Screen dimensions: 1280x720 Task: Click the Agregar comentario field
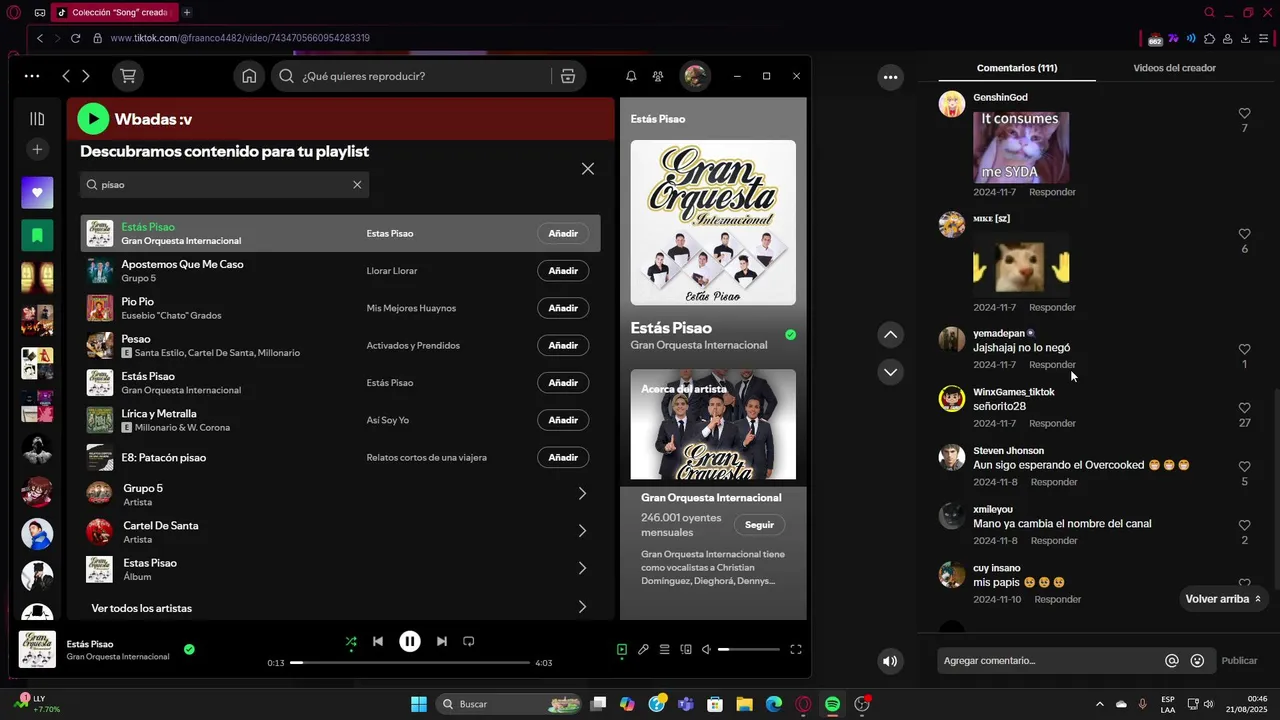(x=1050, y=661)
